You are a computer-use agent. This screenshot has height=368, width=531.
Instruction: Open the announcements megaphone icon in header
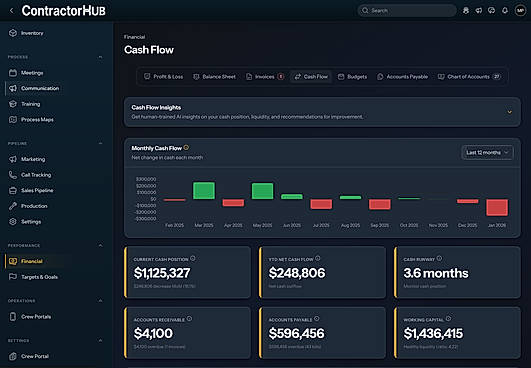[x=479, y=10]
